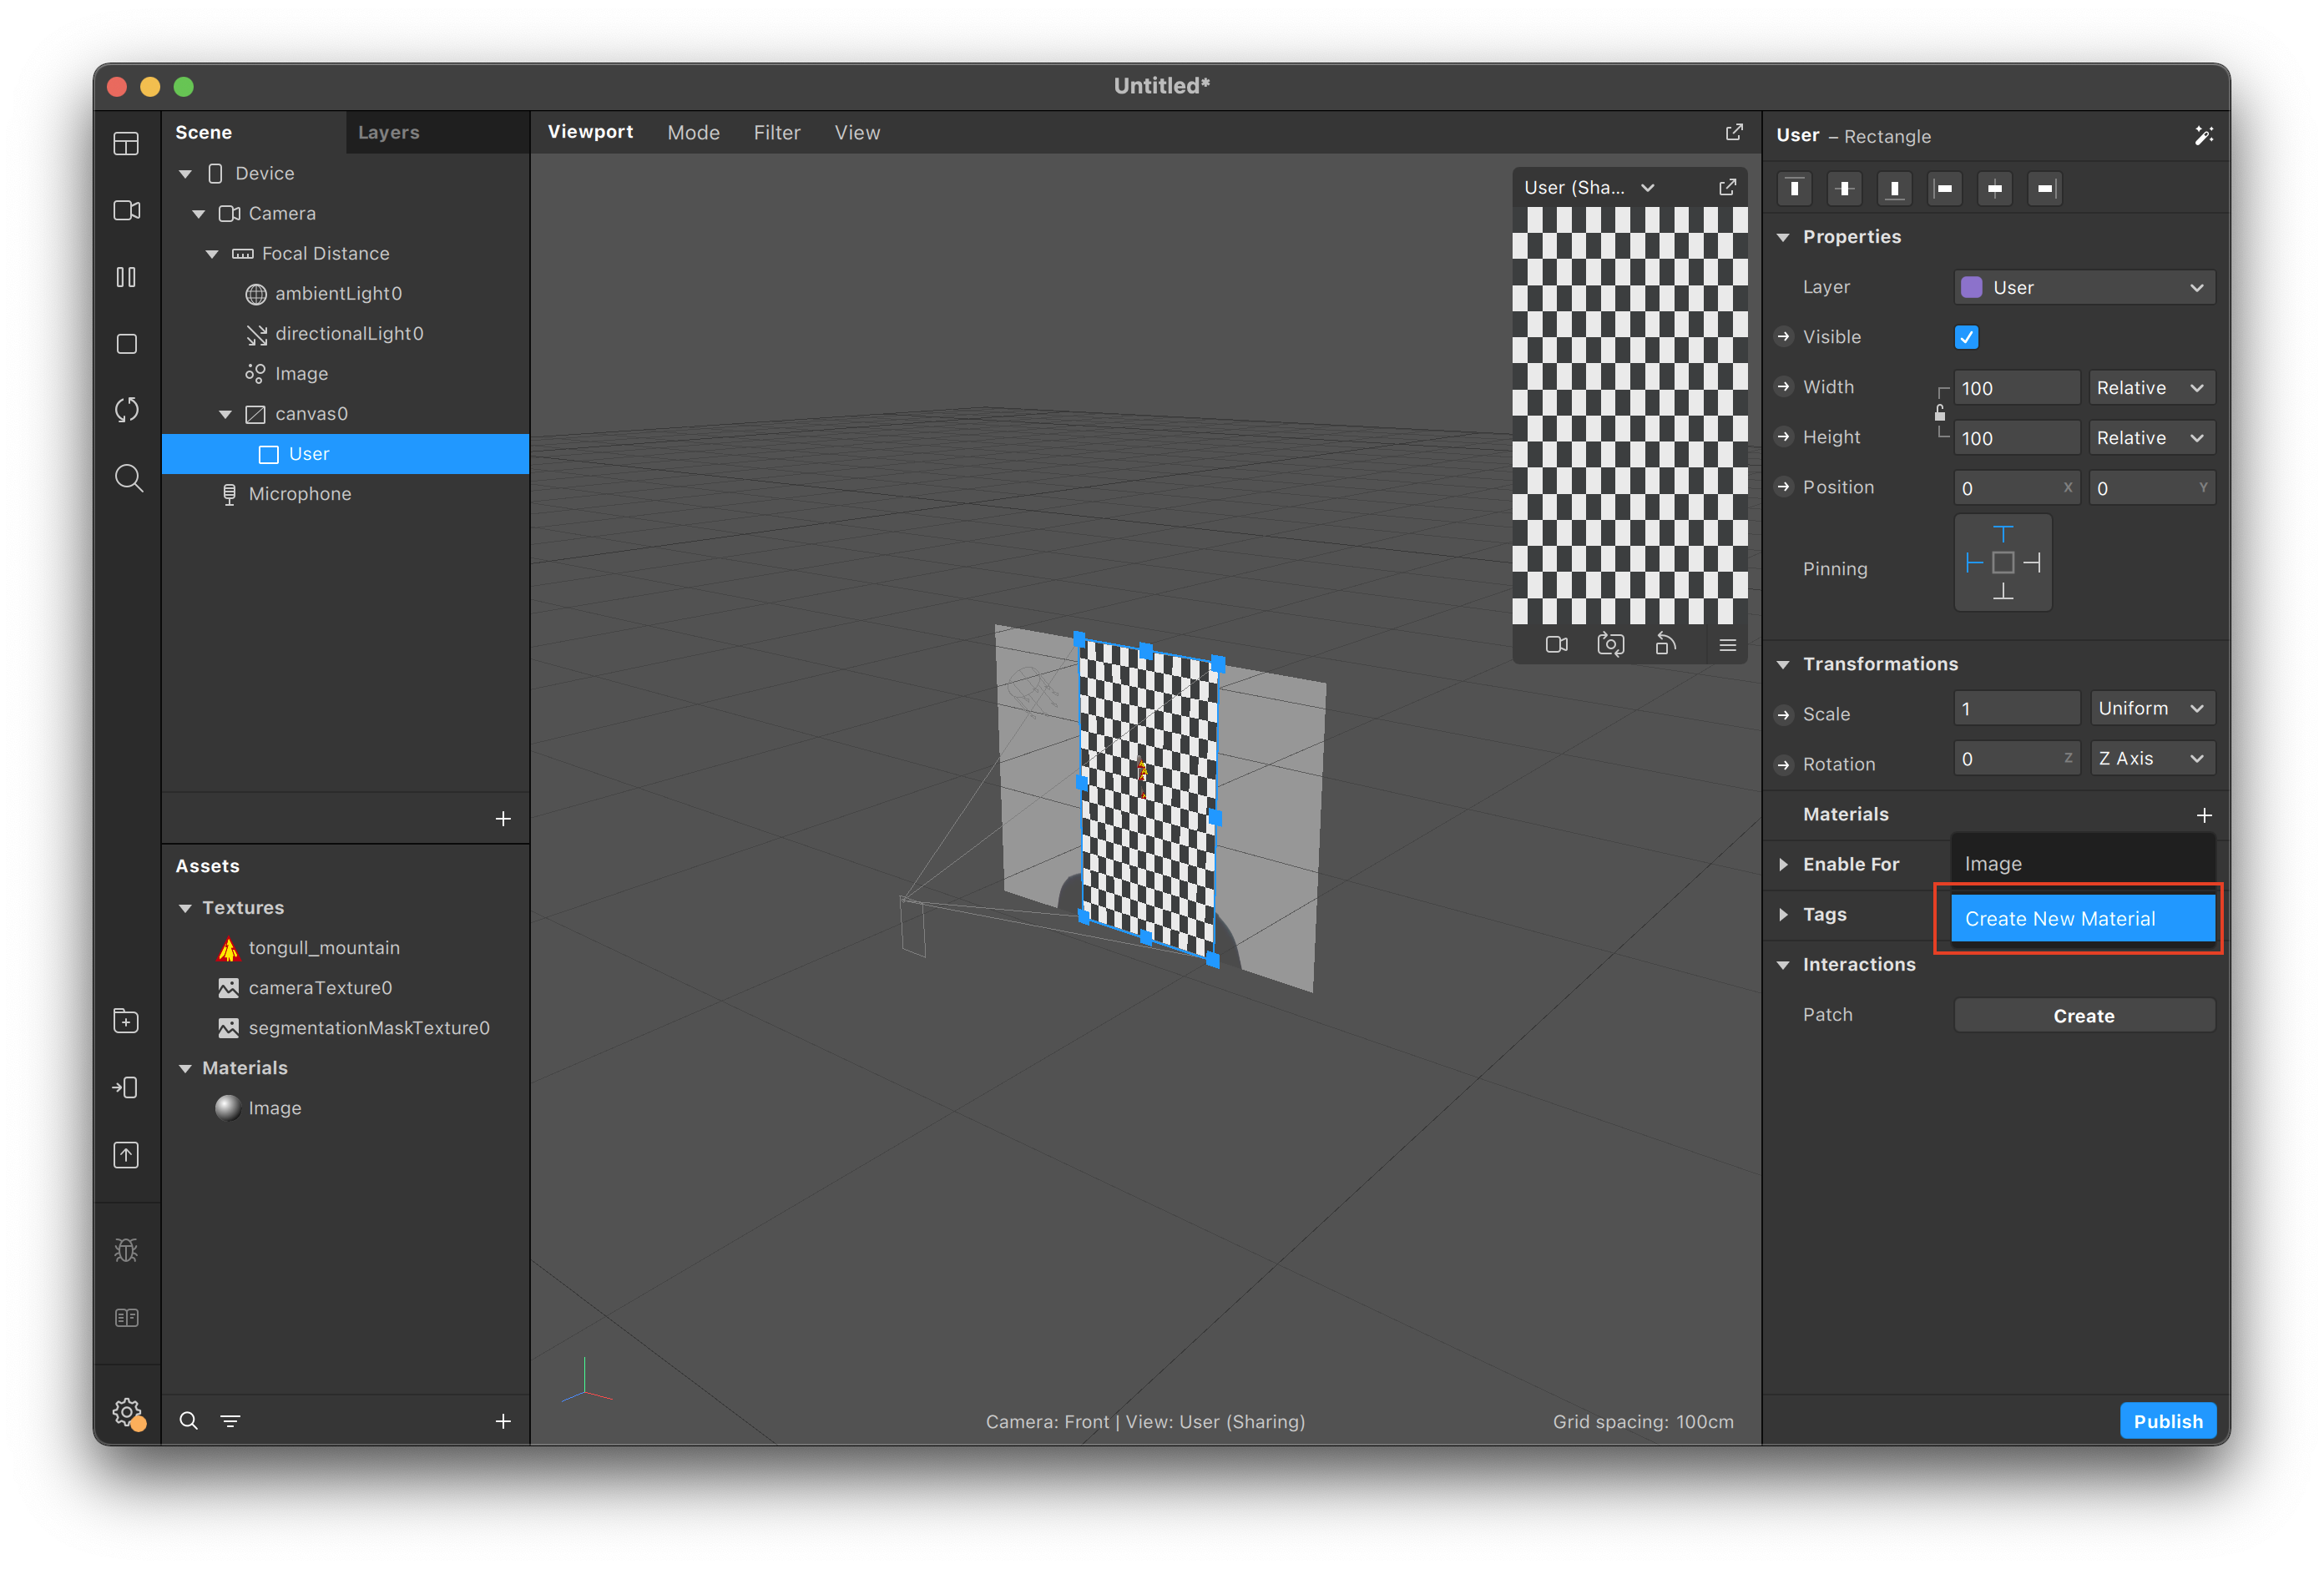
Task: Toggle the width-height aspect lock icon
Action: (1940, 413)
